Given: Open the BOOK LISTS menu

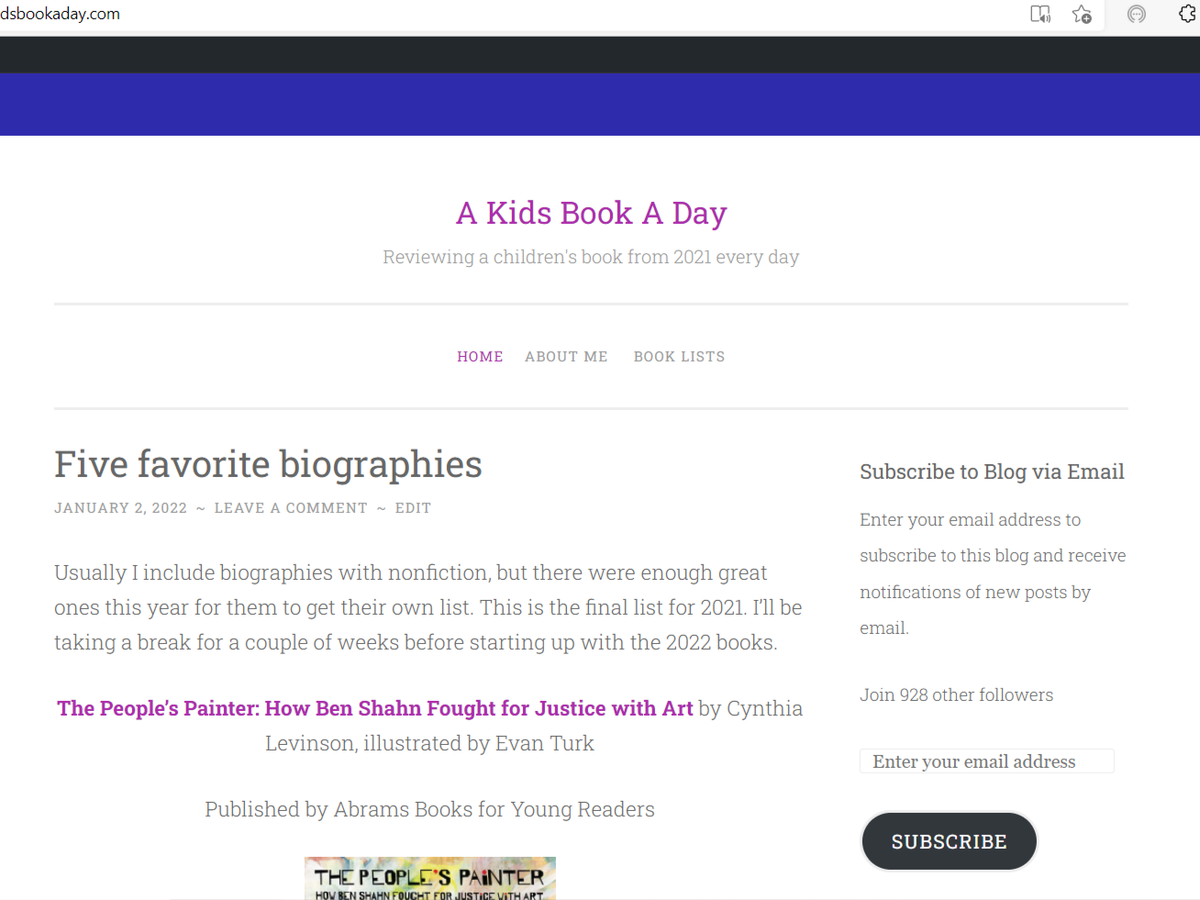Looking at the screenshot, I should (679, 357).
